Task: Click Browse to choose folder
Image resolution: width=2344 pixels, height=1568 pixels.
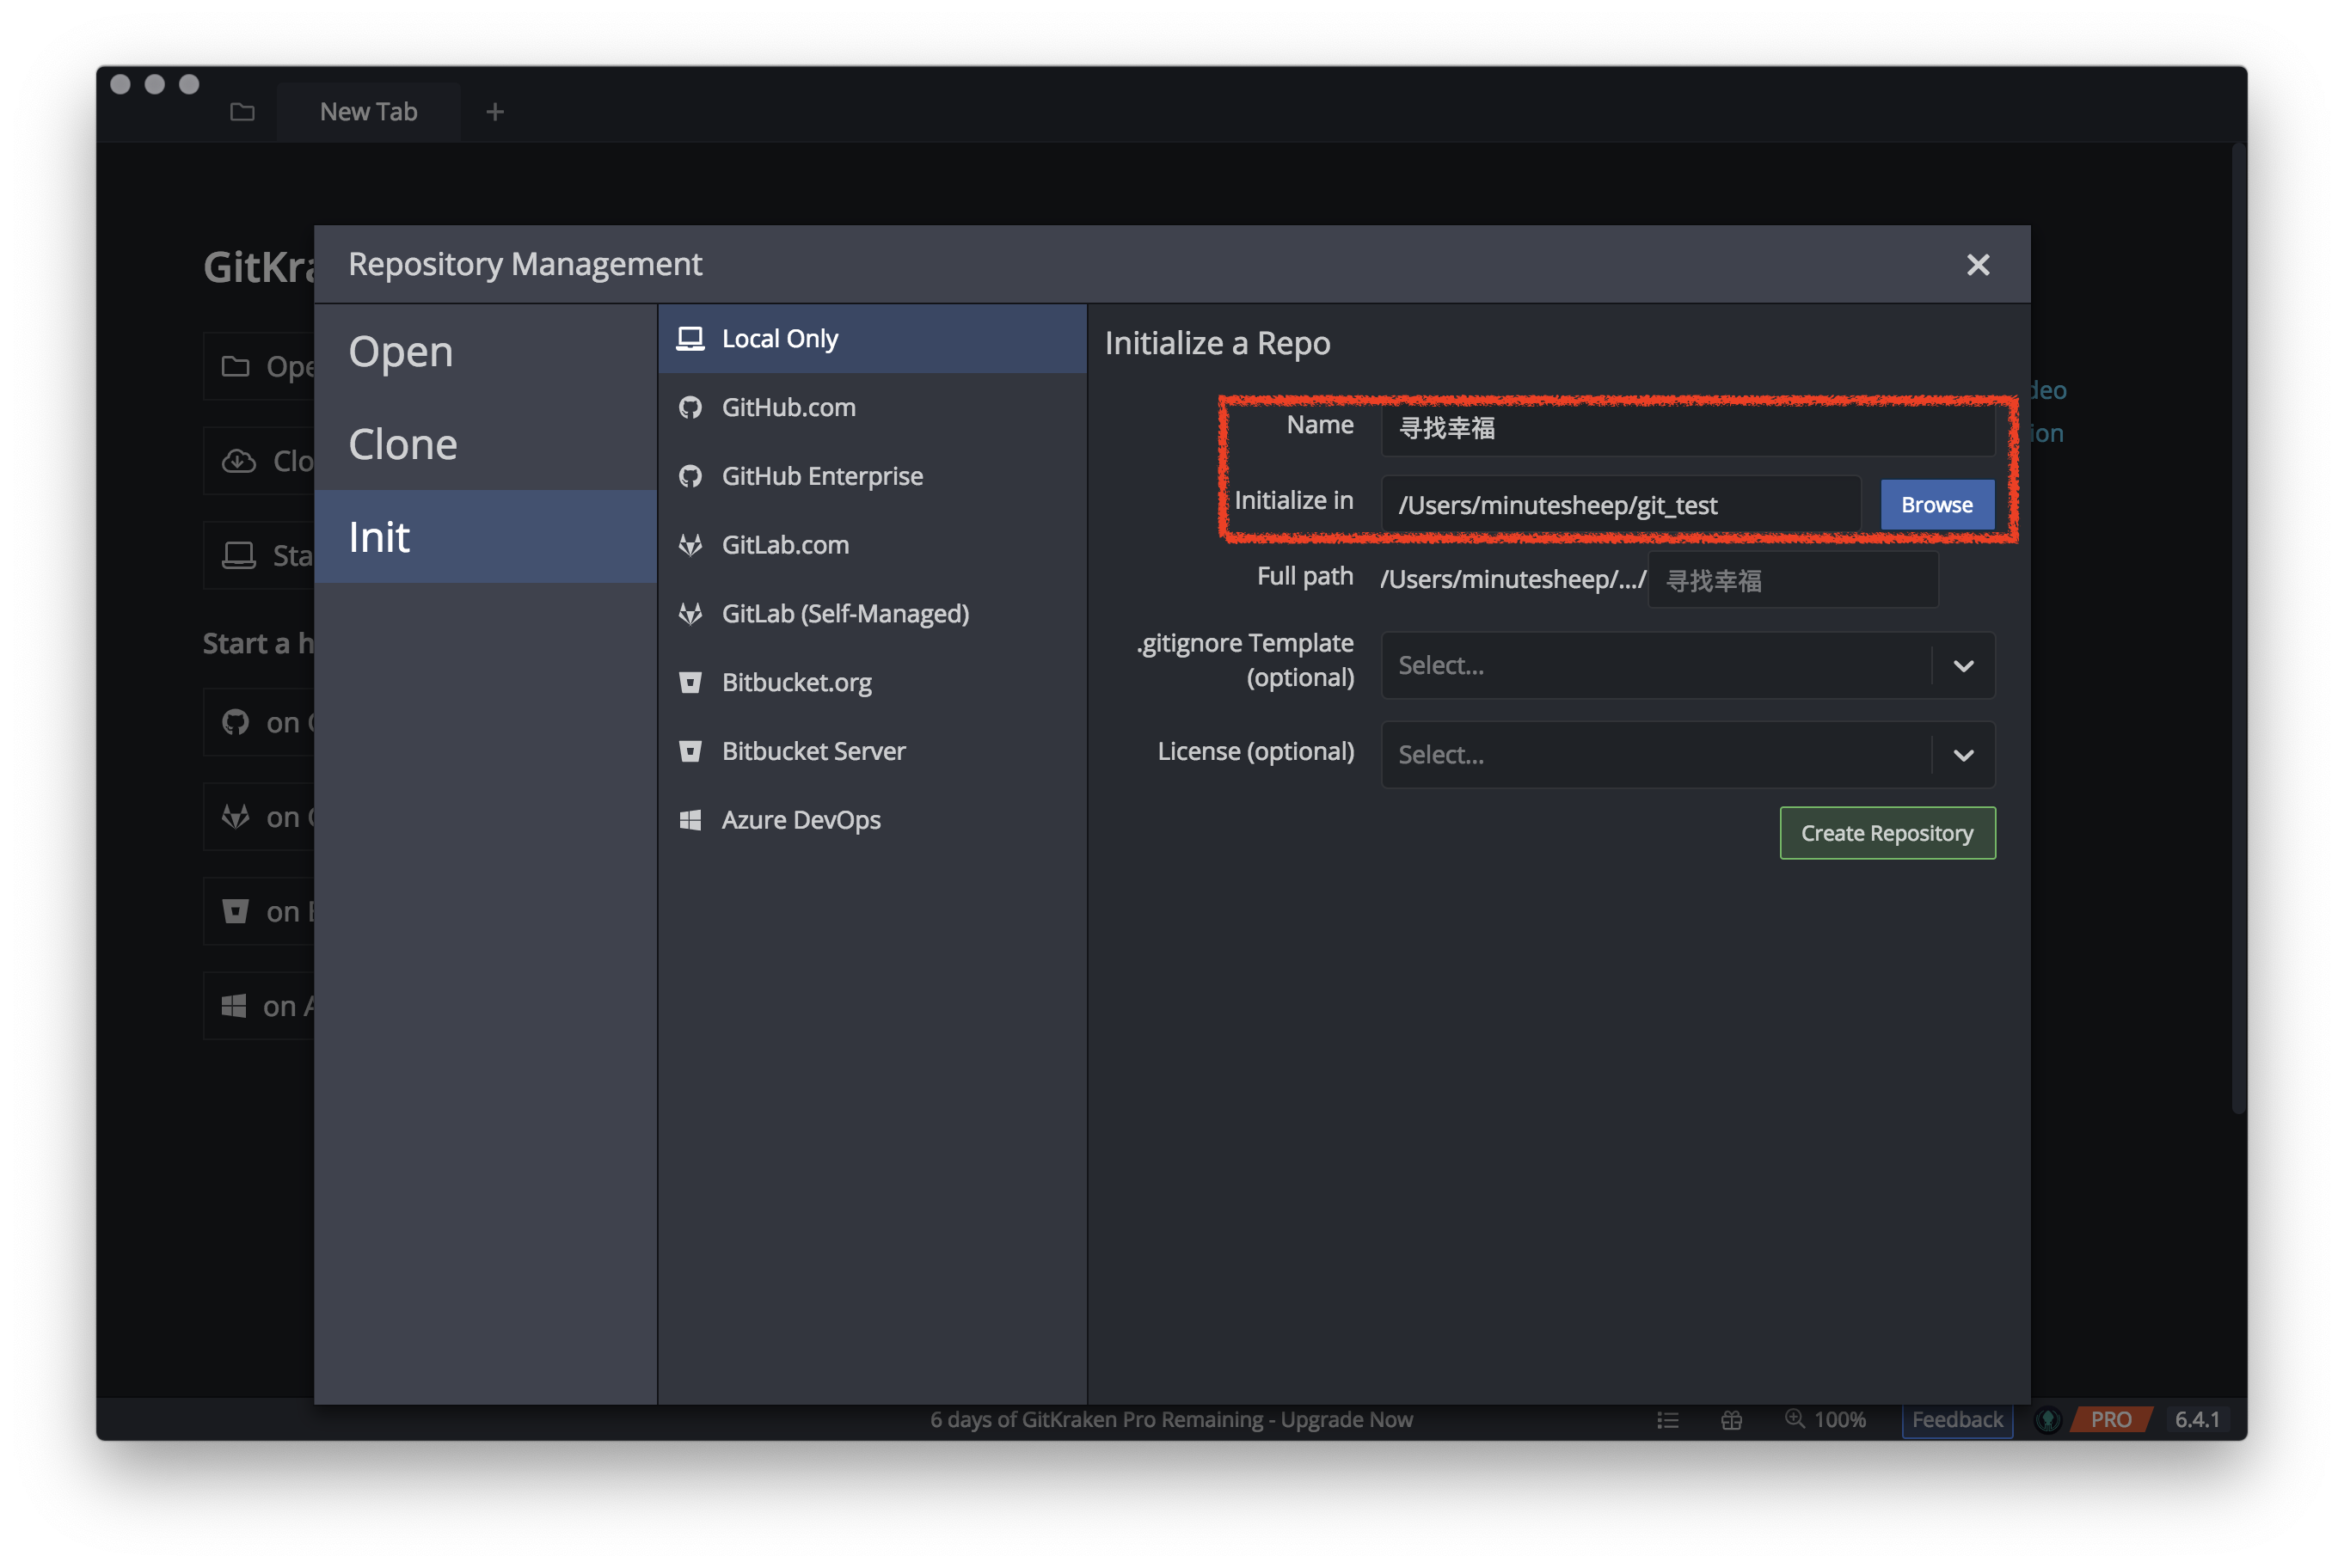Action: click(x=1936, y=505)
